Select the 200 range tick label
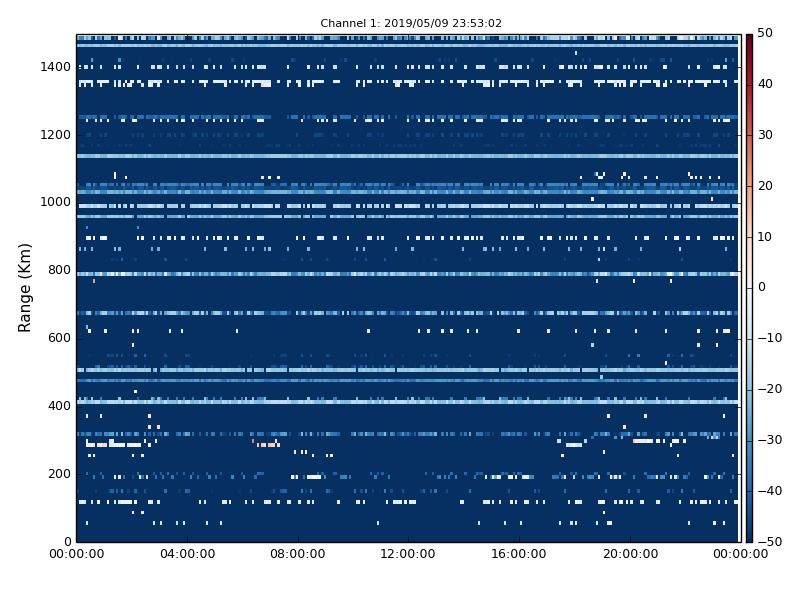 pyautogui.click(x=59, y=473)
